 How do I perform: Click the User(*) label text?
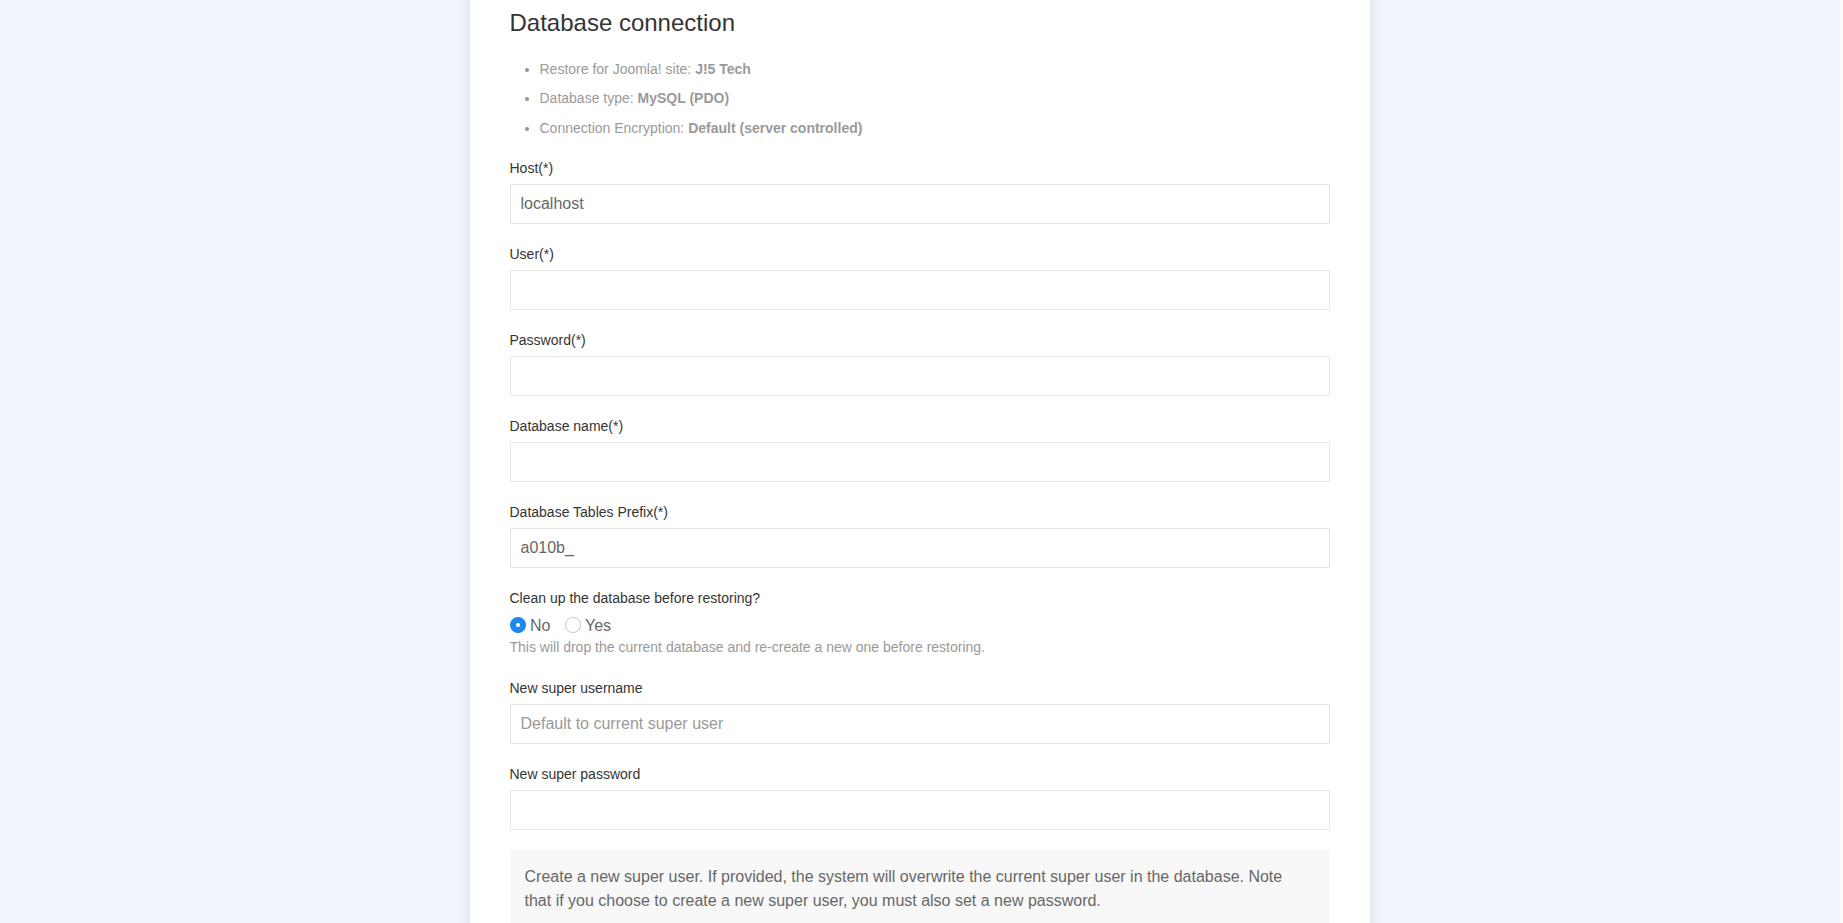[532, 254]
